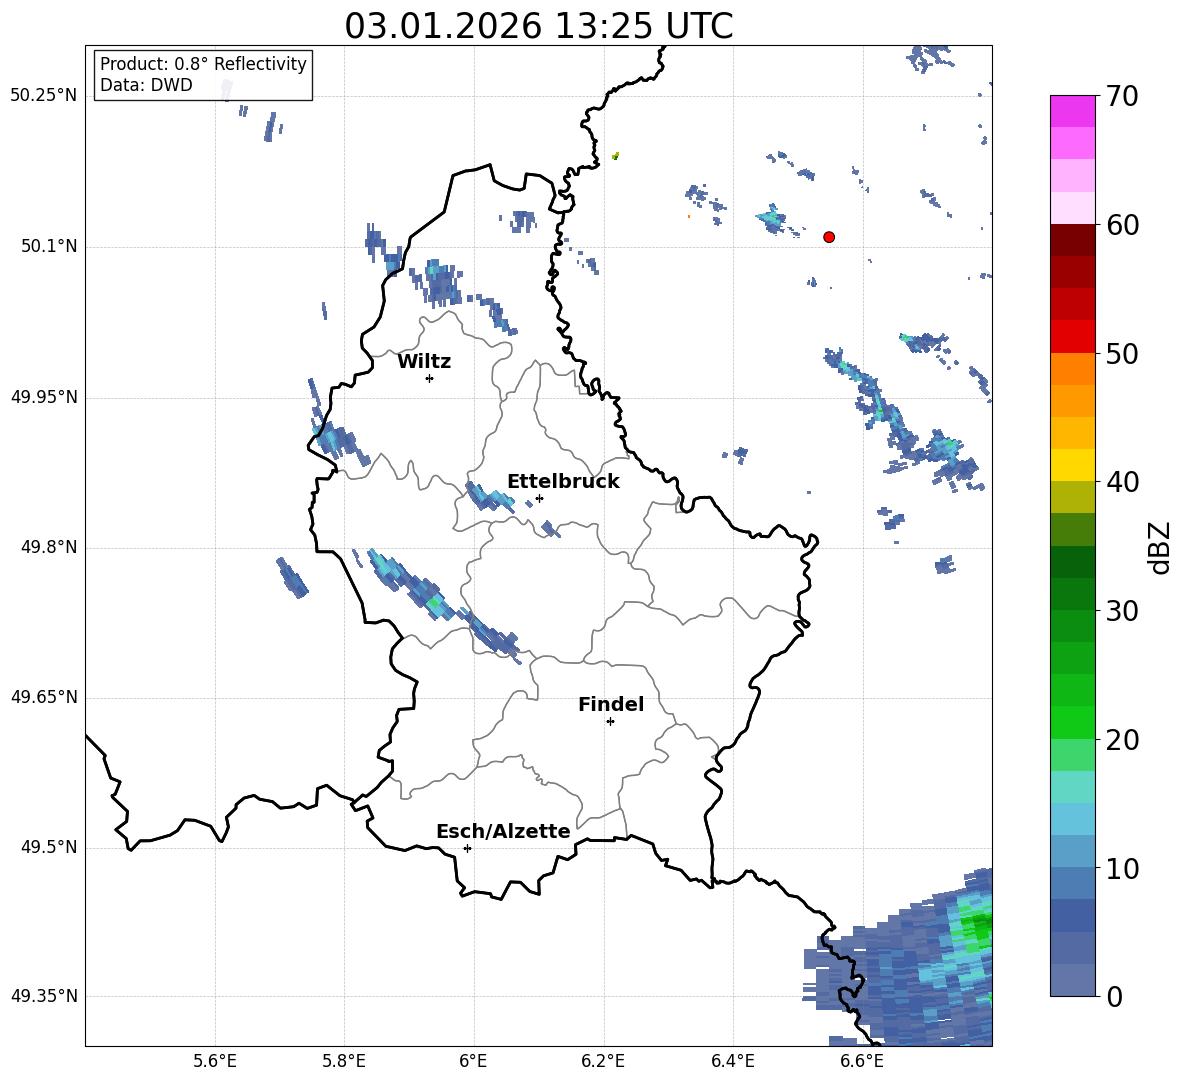Click the 5.8°E longitude label
This screenshot has height=1081, width=1184.
pyautogui.click(x=344, y=1061)
